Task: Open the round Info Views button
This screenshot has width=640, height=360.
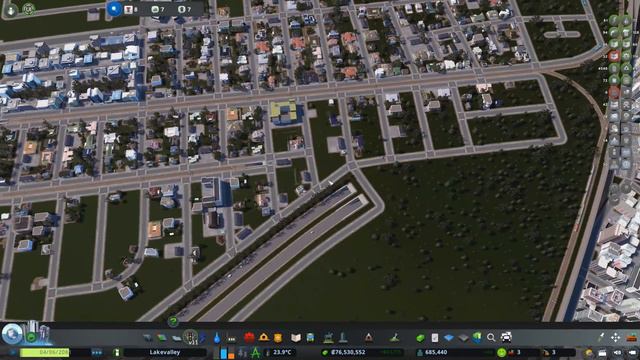Action: click(12, 334)
